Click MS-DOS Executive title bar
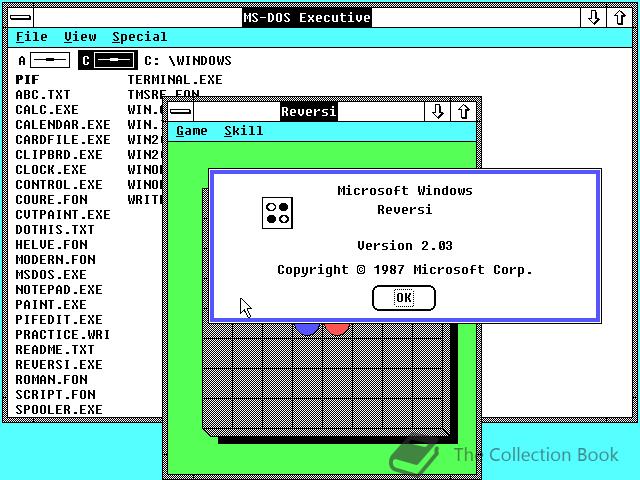Screen dimensions: 640x480 pyautogui.click(x=307, y=18)
